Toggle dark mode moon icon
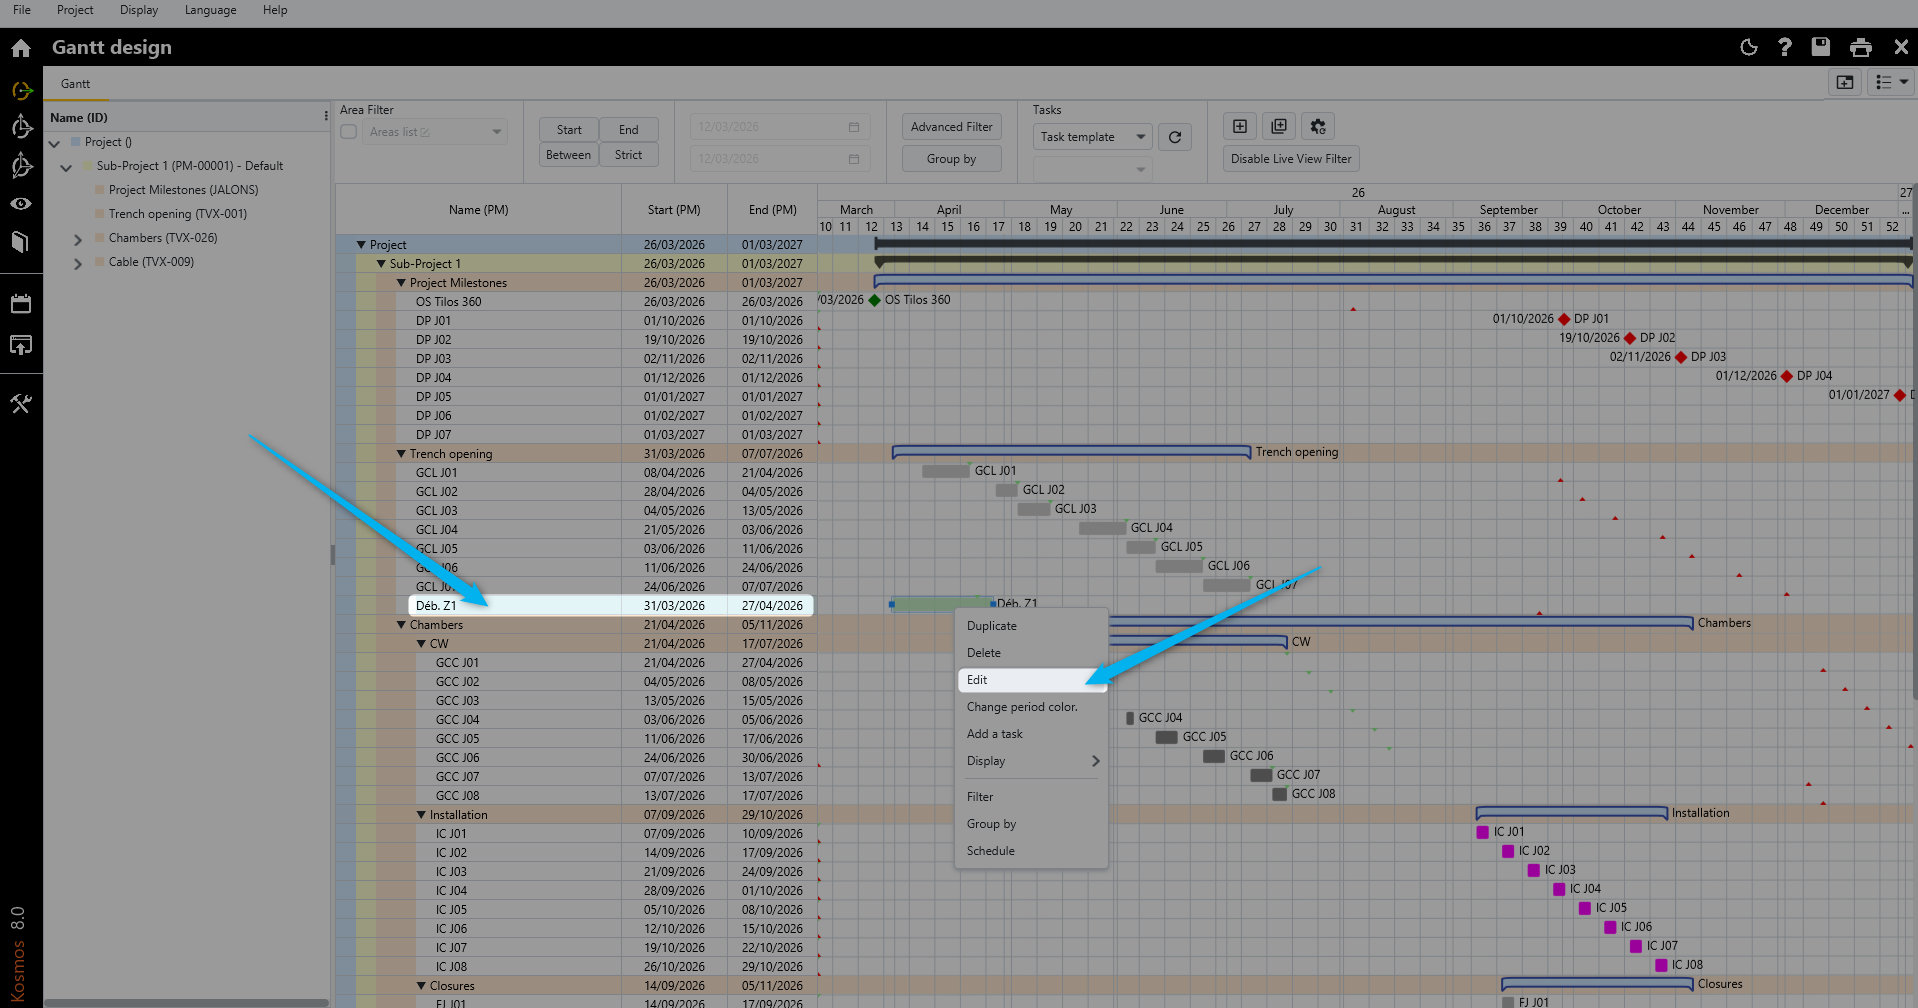1918x1008 pixels. [x=1749, y=47]
